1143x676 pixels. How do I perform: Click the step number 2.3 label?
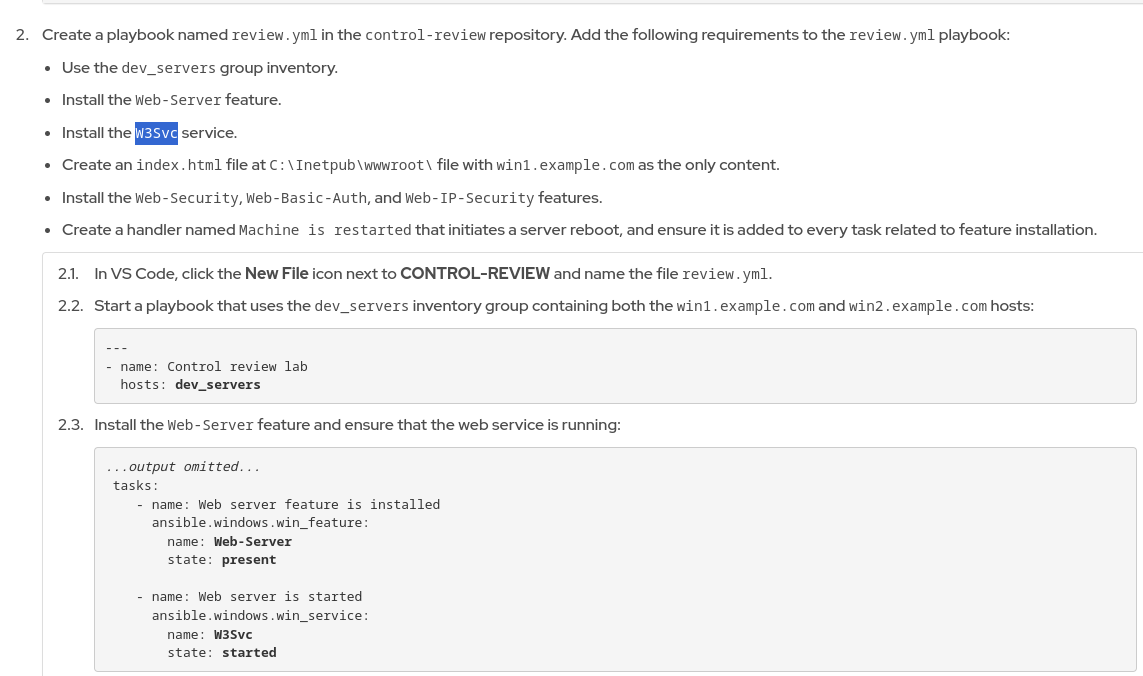70,425
